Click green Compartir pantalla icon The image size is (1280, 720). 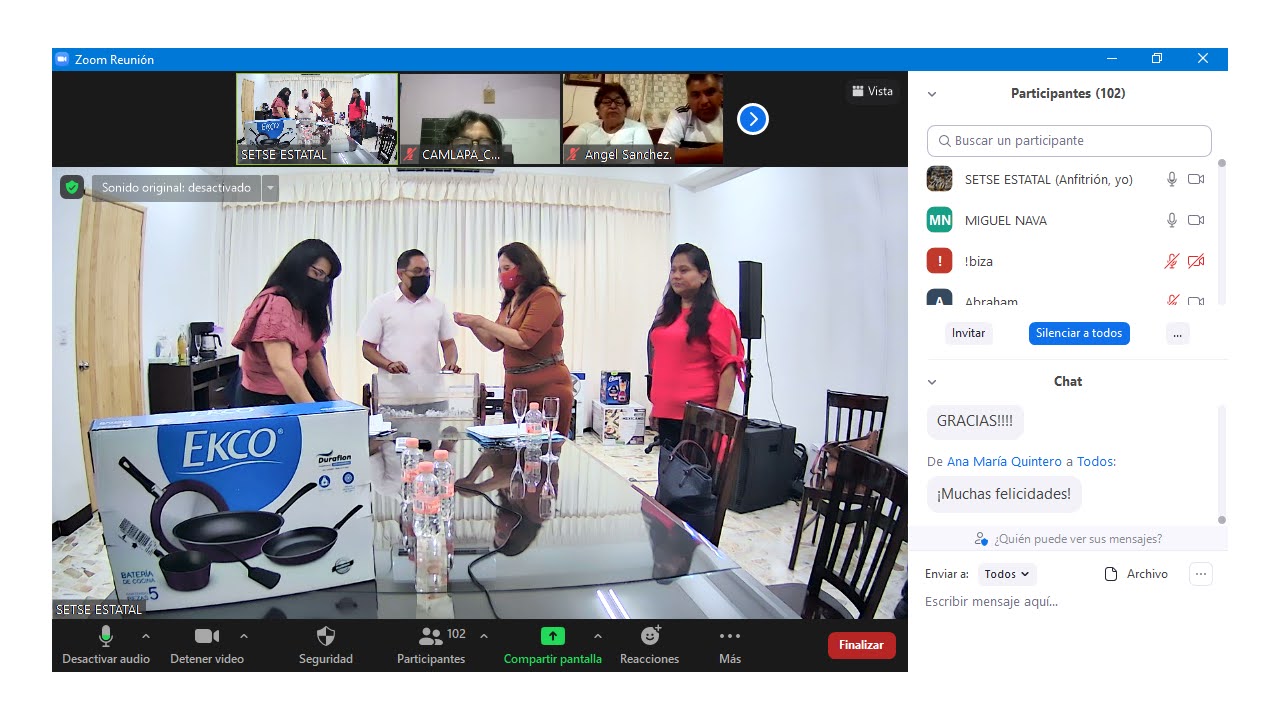(x=553, y=636)
